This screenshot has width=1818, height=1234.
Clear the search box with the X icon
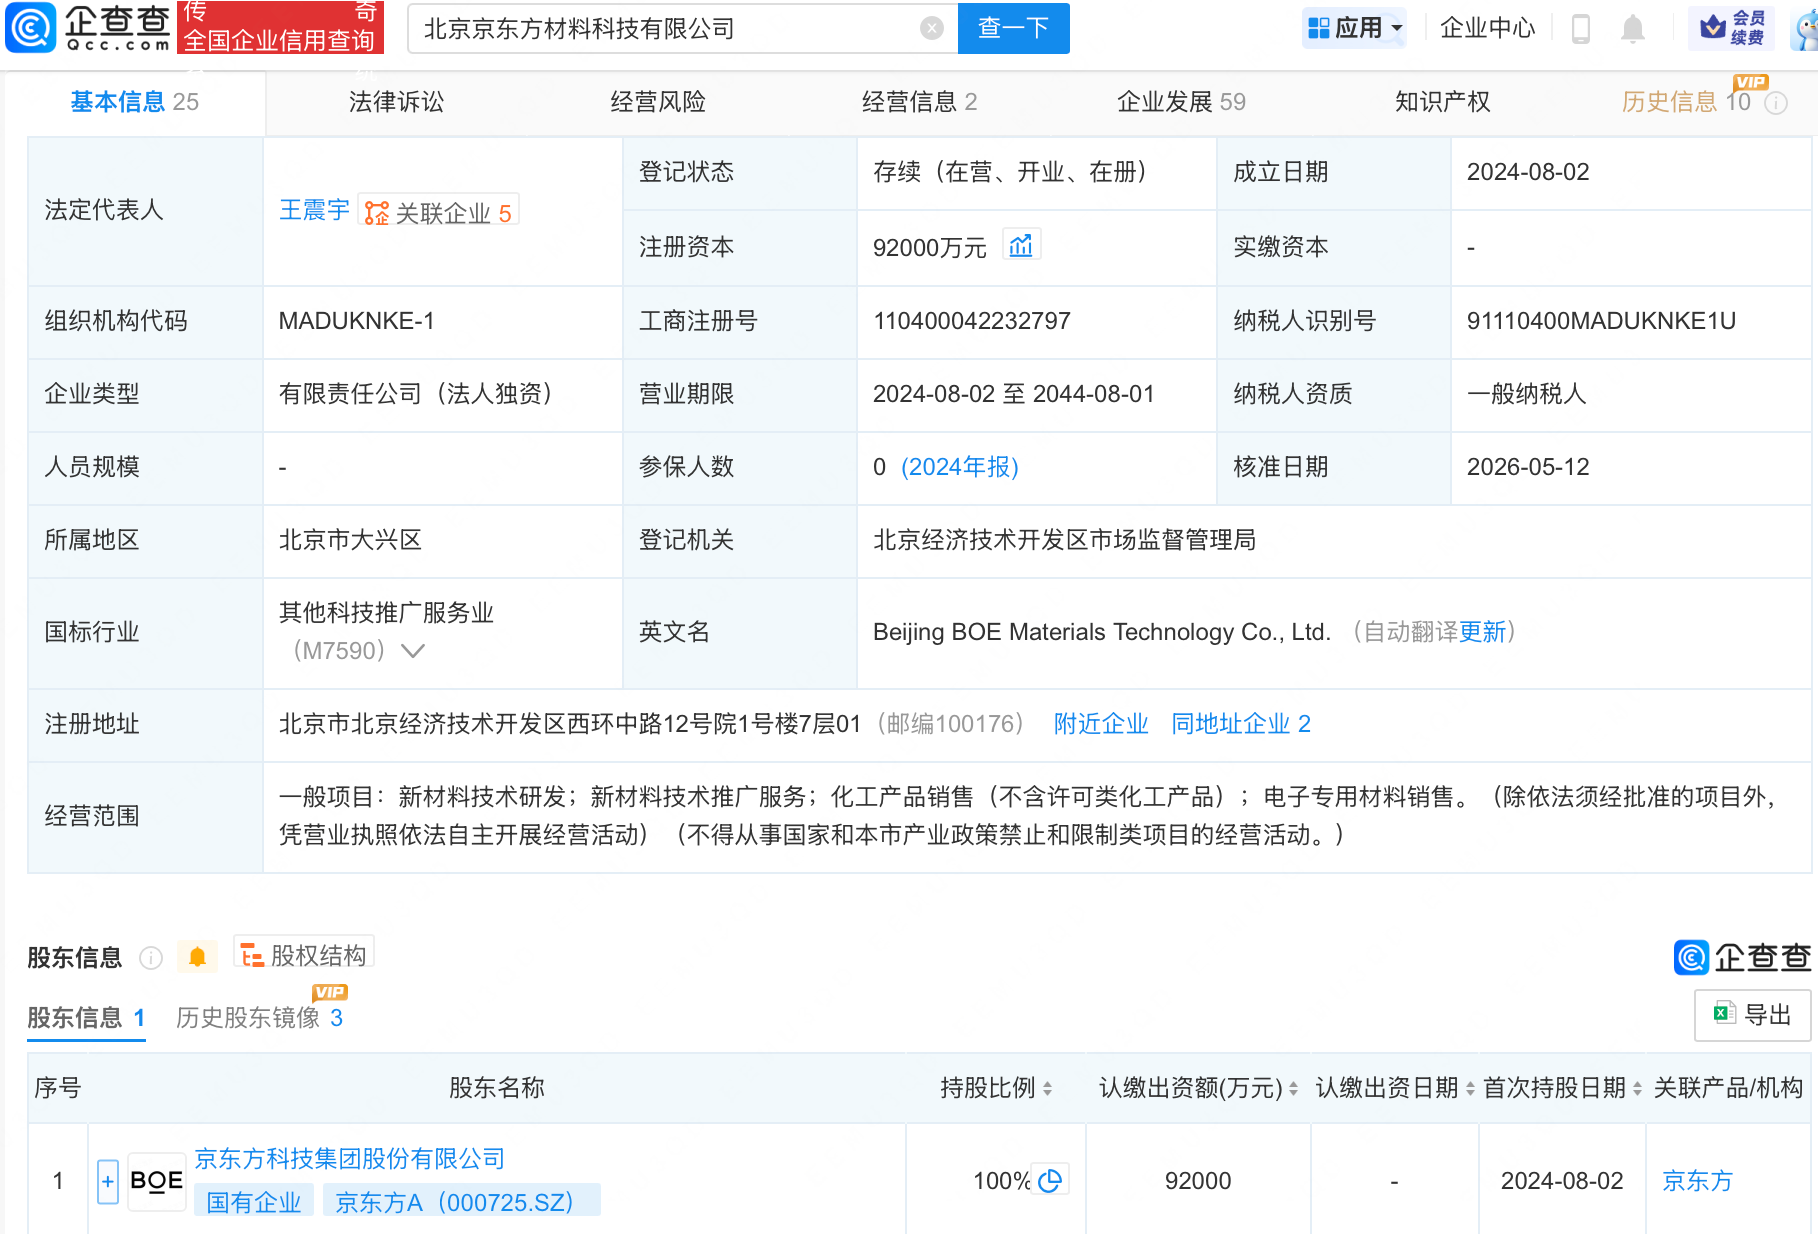tap(932, 28)
